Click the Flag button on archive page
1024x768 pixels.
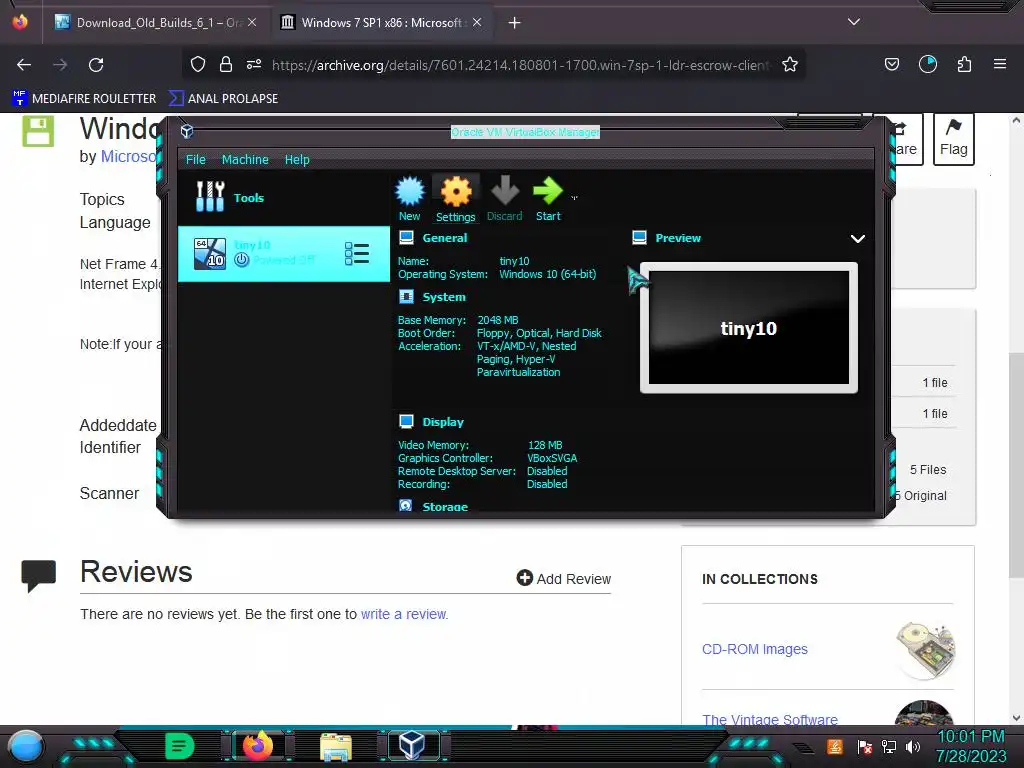pyautogui.click(x=953, y=138)
